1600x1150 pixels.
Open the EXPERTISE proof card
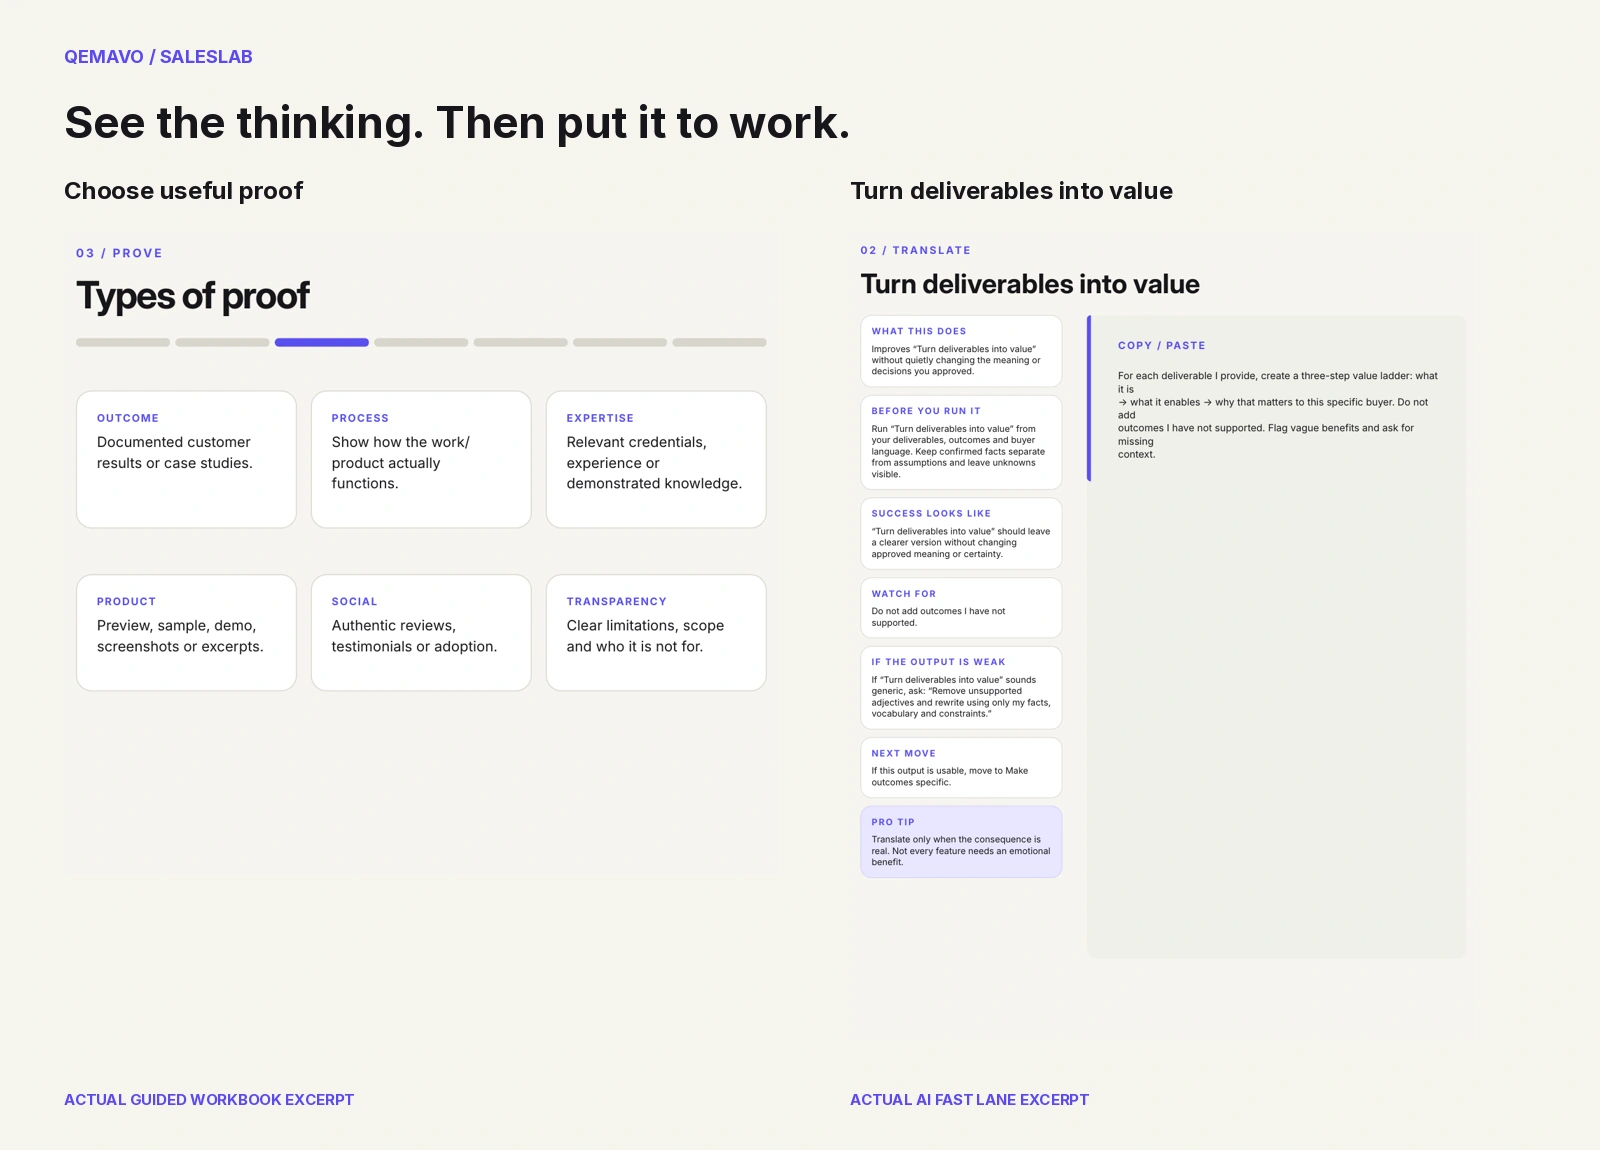point(656,459)
